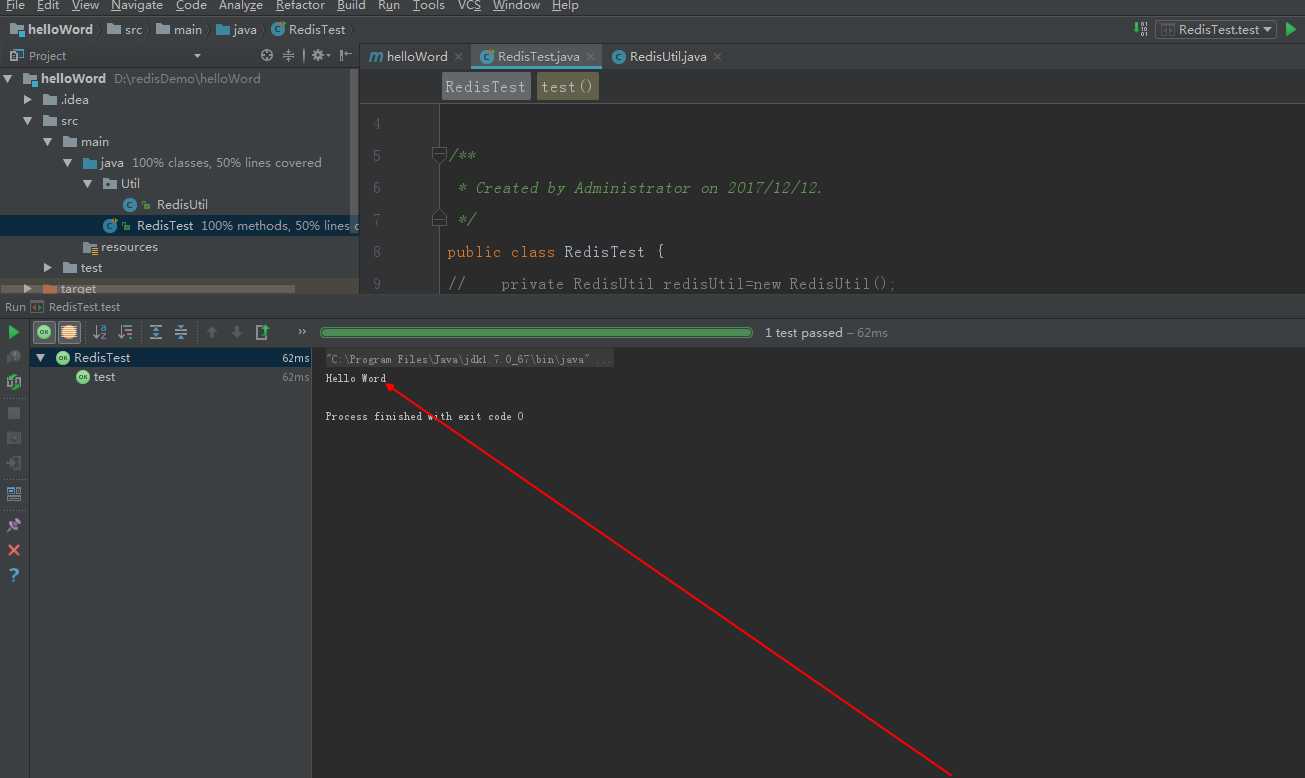Select the resources folder
The image size is (1305, 778).
click(x=129, y=246)
